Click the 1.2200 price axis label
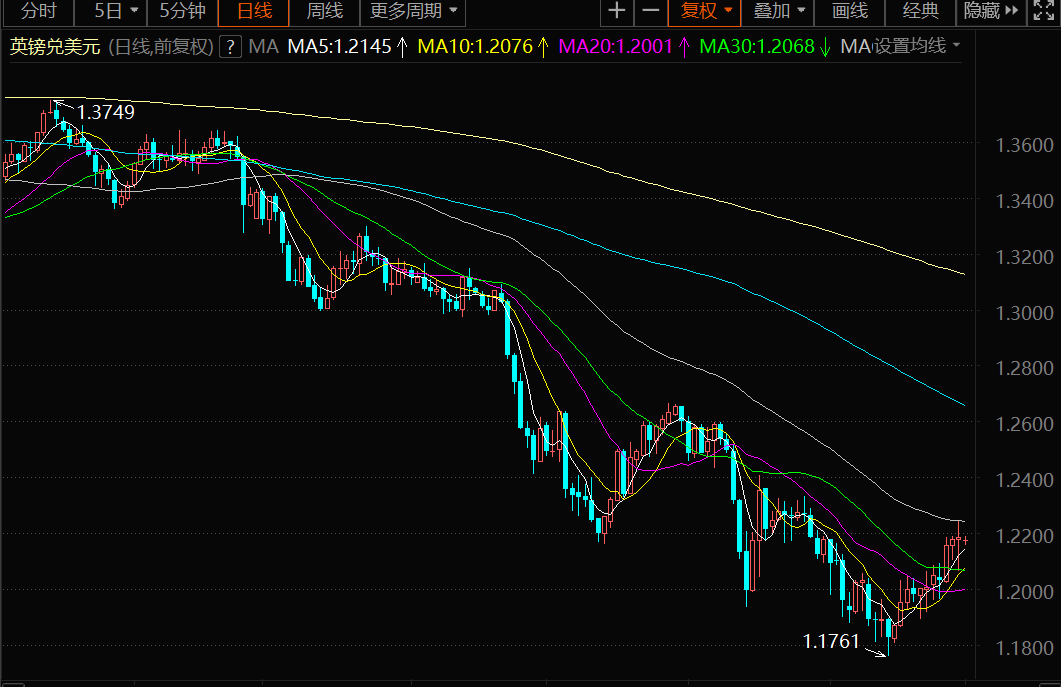 pyautogui.click(x=1024, y=536)
